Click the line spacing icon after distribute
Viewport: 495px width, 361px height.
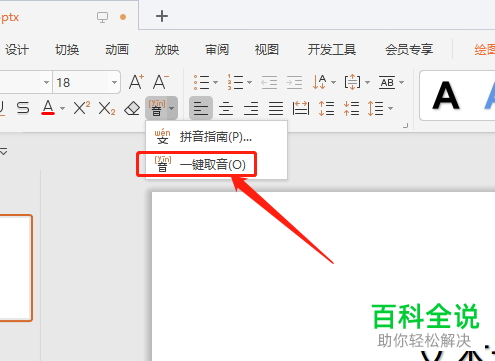click(326, 108)
